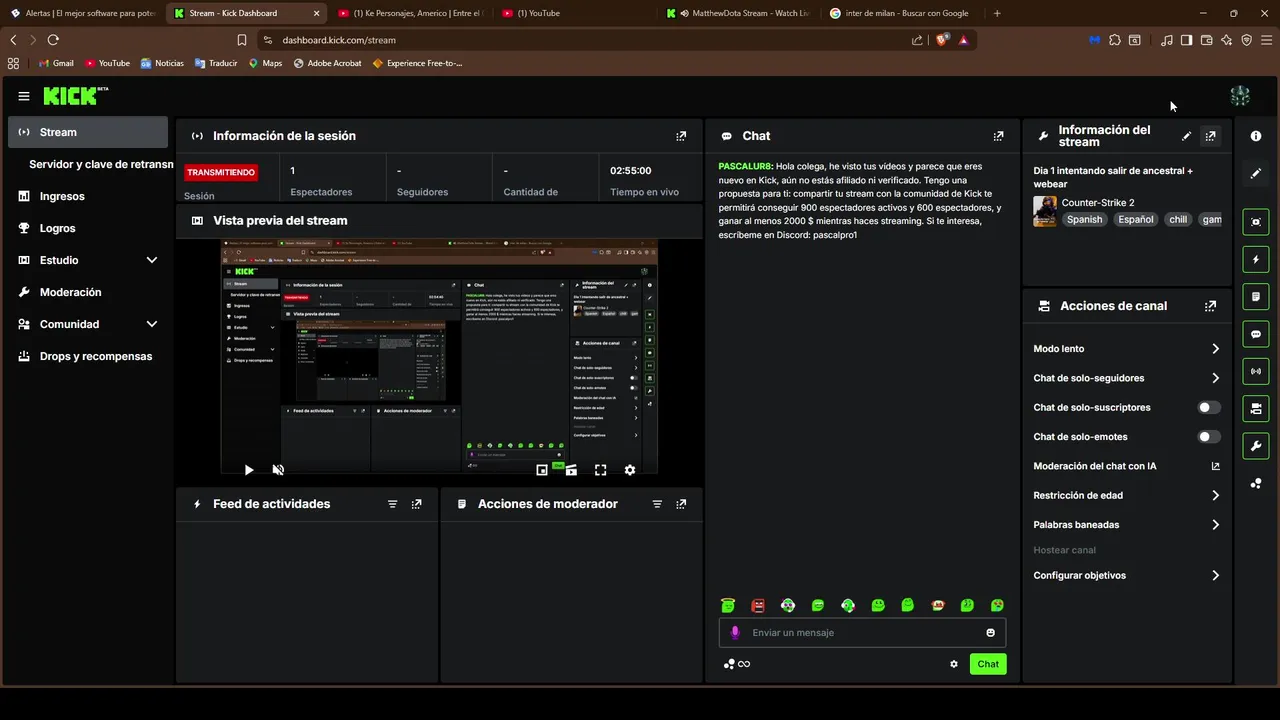Unmute the stream preview audio

(278, 470)
